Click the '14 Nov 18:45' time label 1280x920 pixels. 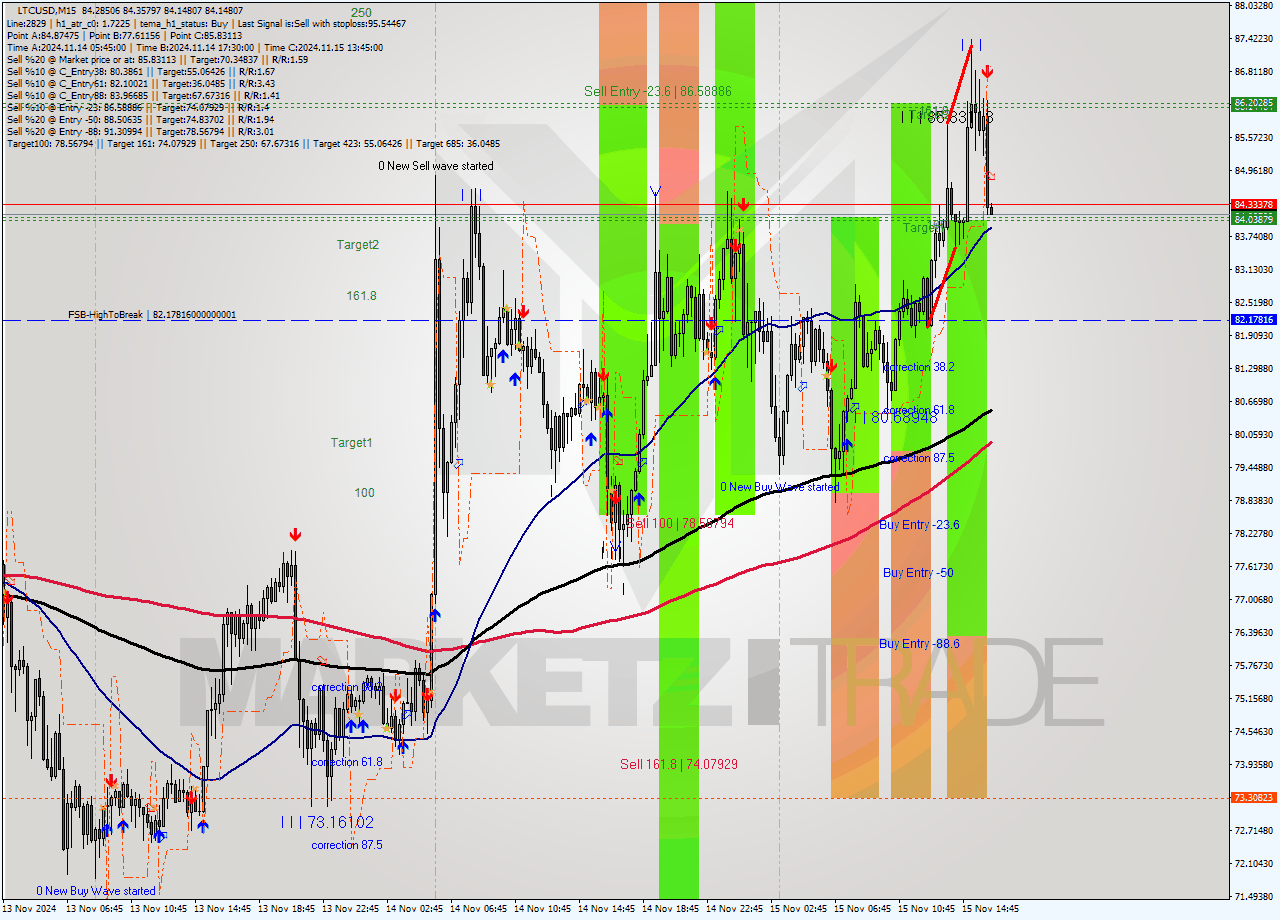(x=670, y=909)
